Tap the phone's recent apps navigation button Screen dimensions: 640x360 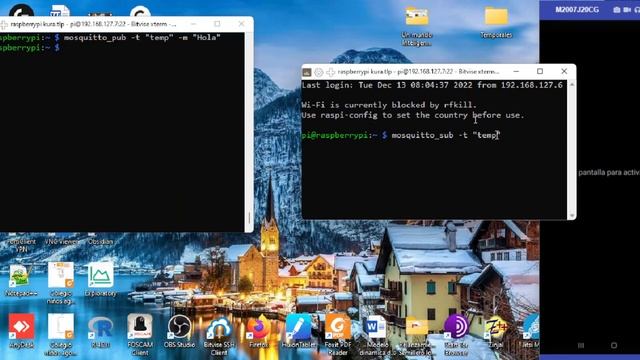coord(581,345)
